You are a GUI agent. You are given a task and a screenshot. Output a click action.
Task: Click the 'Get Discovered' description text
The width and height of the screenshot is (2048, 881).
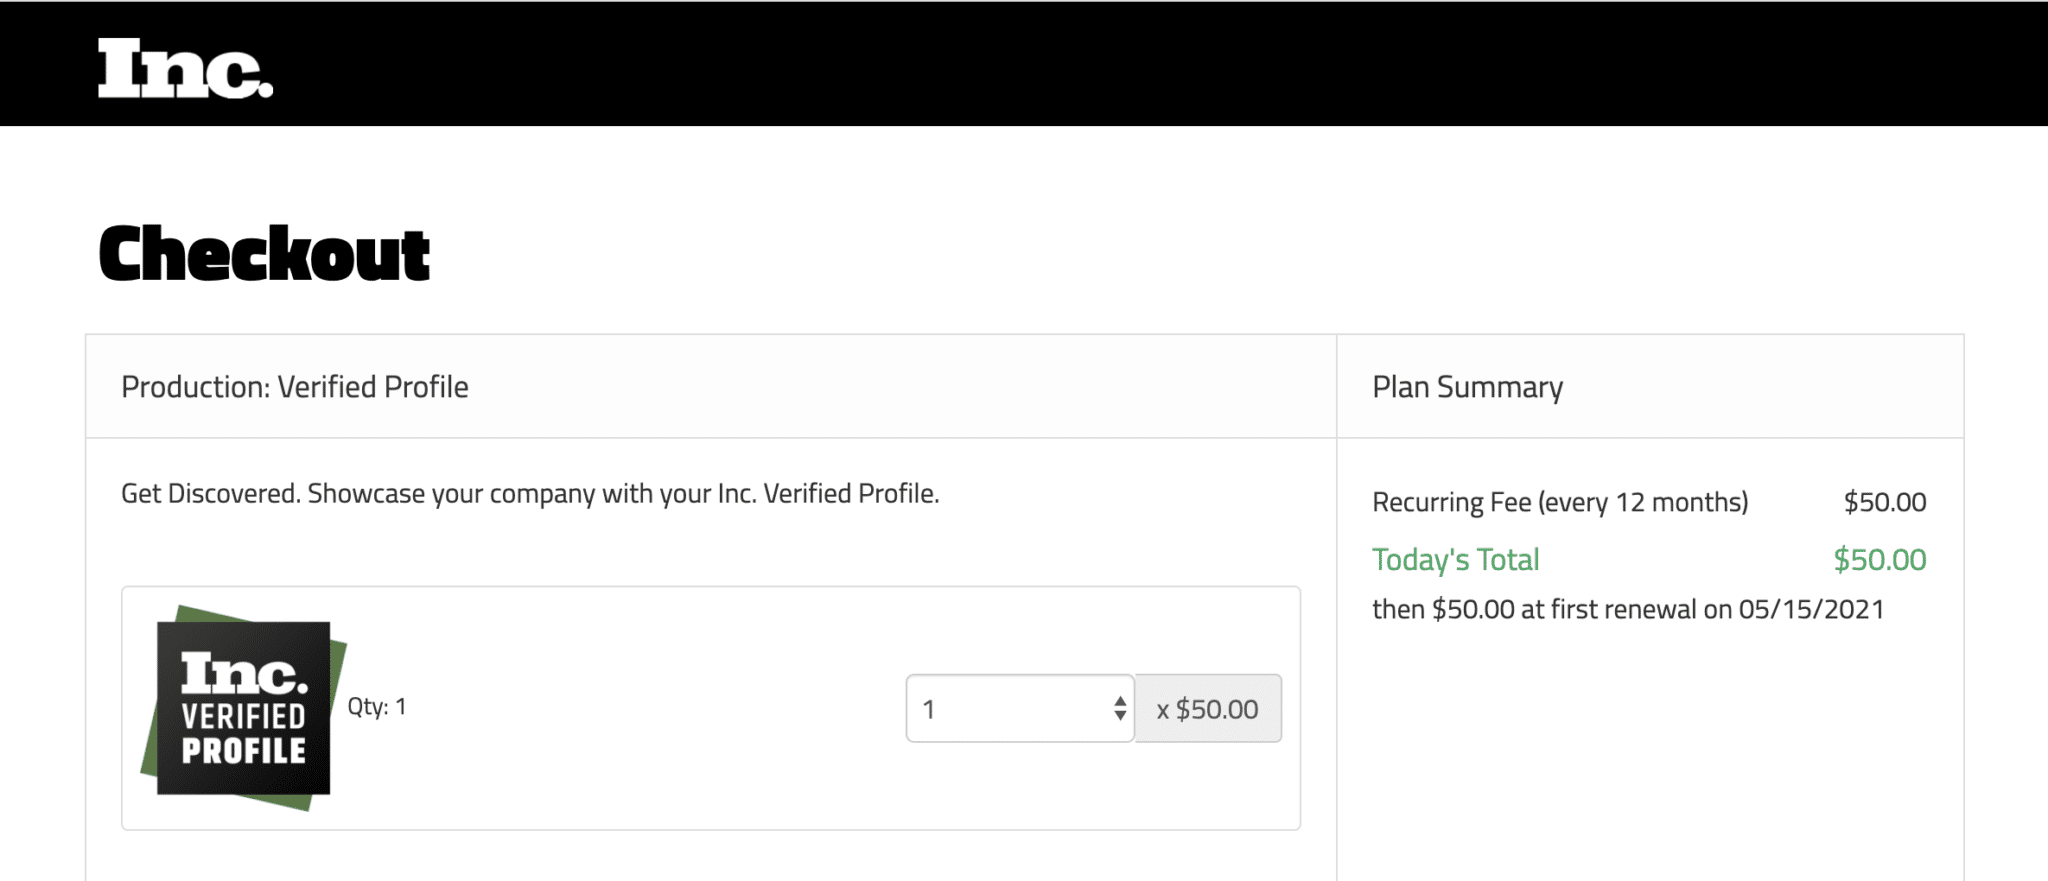[x=530, y=494]
